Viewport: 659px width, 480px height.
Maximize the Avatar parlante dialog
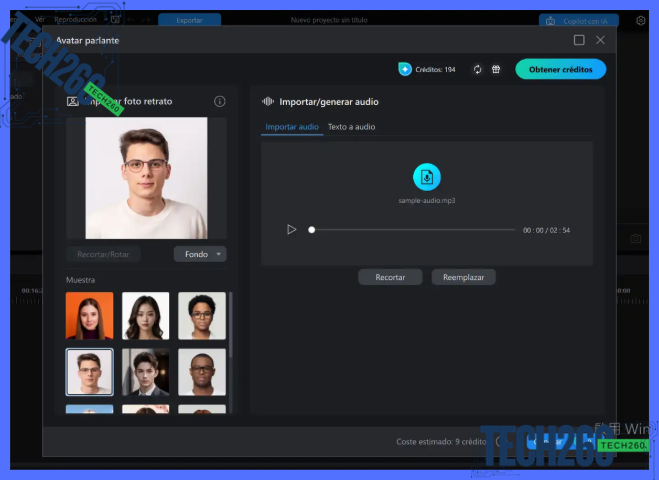coord(579,40)
